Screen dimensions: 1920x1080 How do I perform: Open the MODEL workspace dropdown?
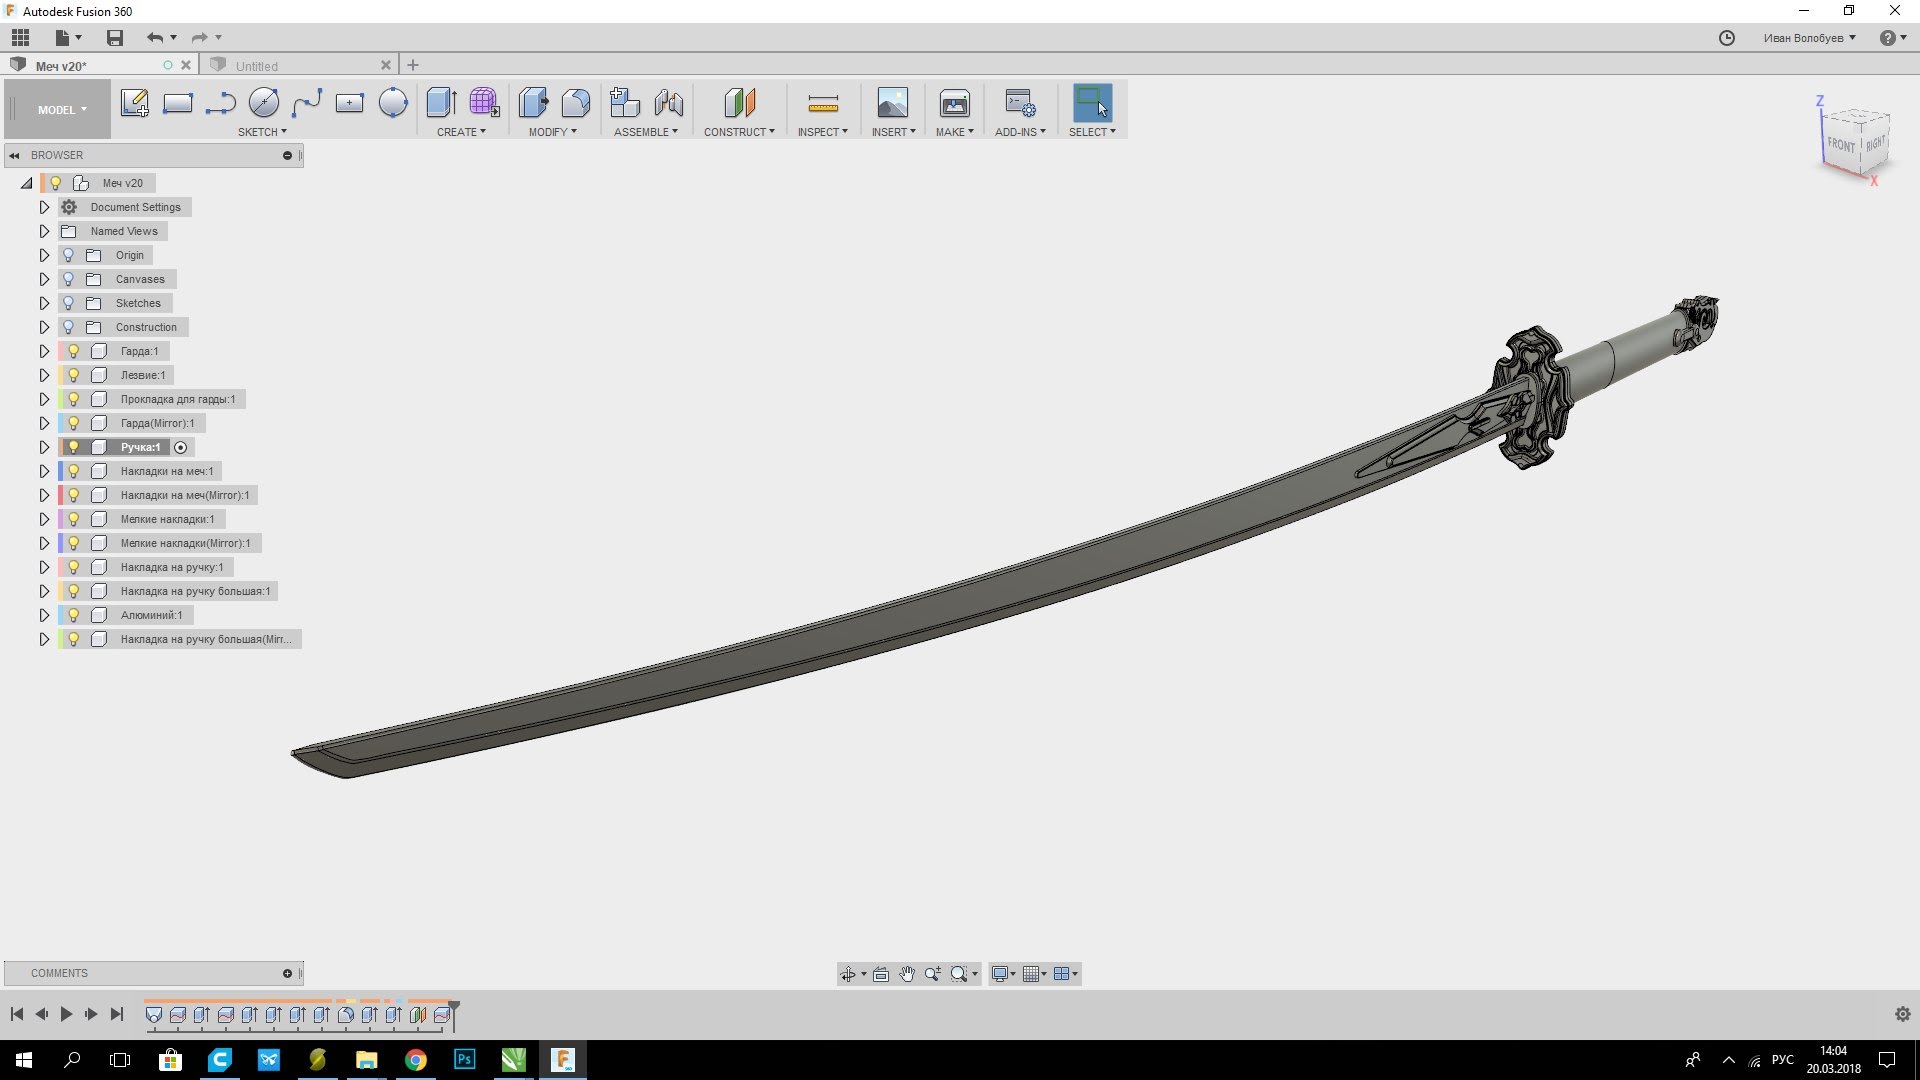pyautogui.click(x=62, y=110)
